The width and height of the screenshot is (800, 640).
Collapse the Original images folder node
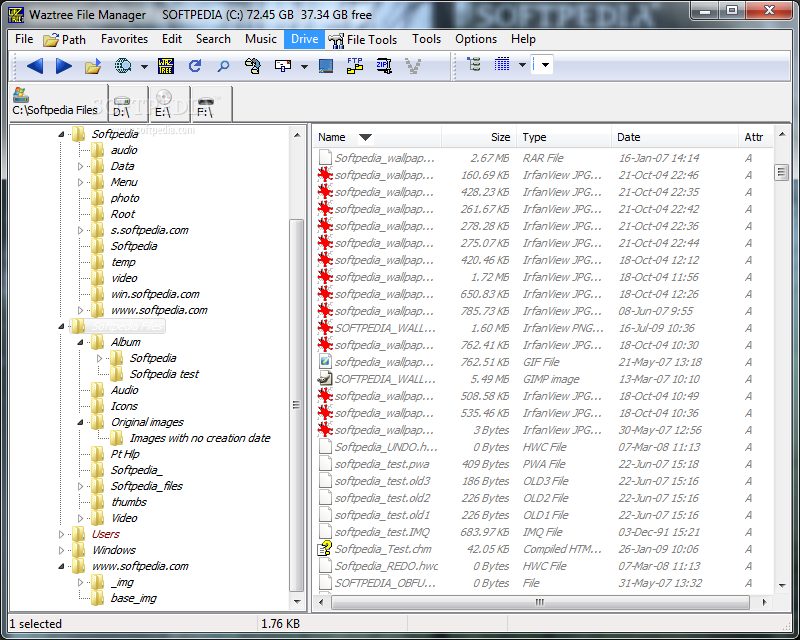(x=81, y=423)
